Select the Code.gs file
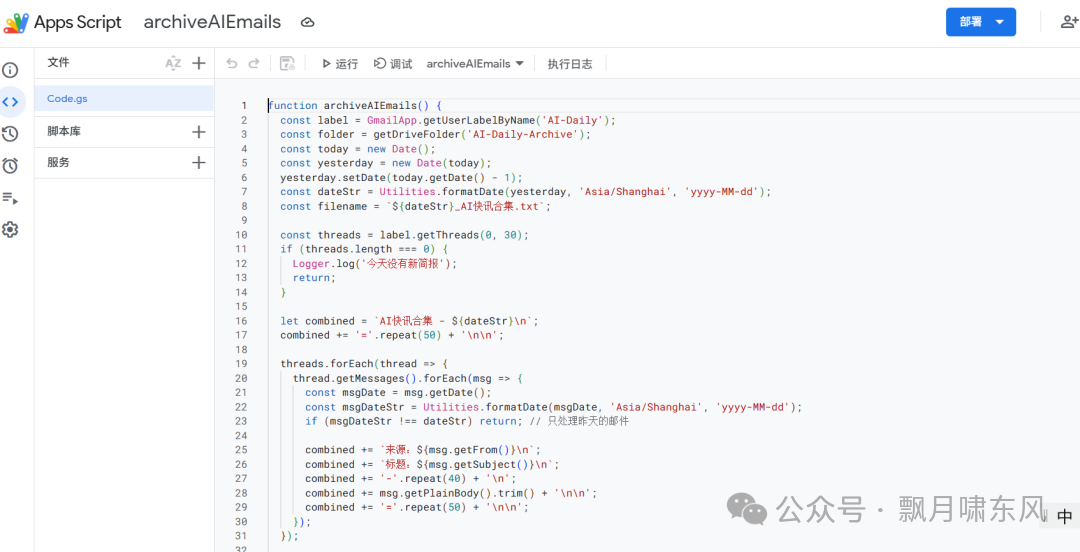This screenshot has height=552, width=1080. [124, 99]
